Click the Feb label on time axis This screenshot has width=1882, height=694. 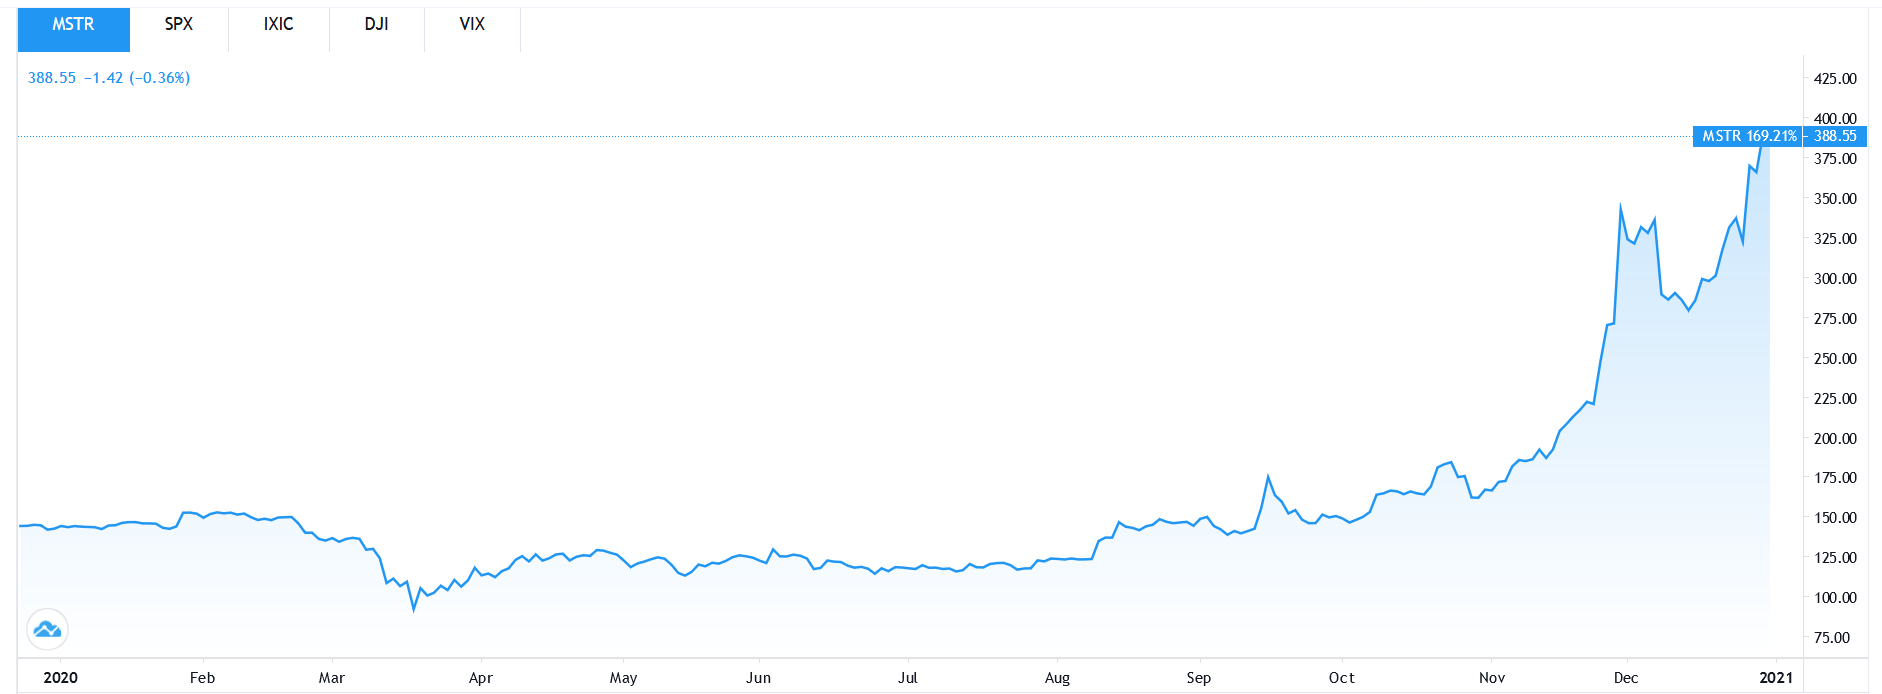pos(202,678)
